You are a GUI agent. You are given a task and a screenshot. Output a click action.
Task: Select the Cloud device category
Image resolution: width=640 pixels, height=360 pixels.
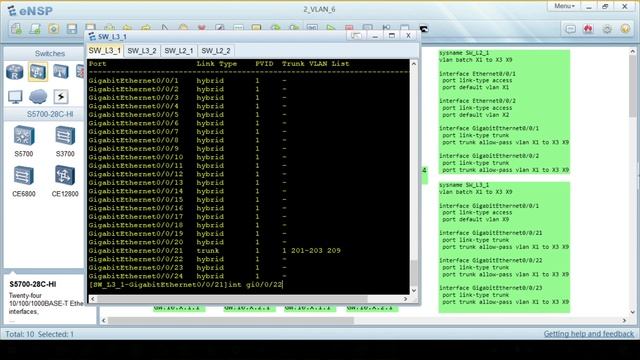click(x=38, y=97)
